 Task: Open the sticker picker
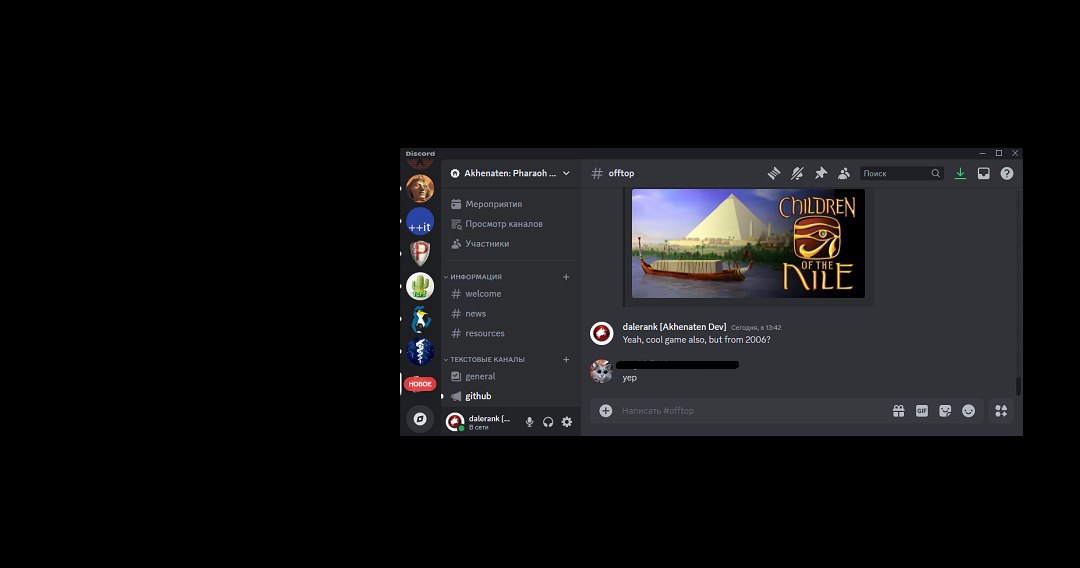pyautogui.click(x=945, y=411)
